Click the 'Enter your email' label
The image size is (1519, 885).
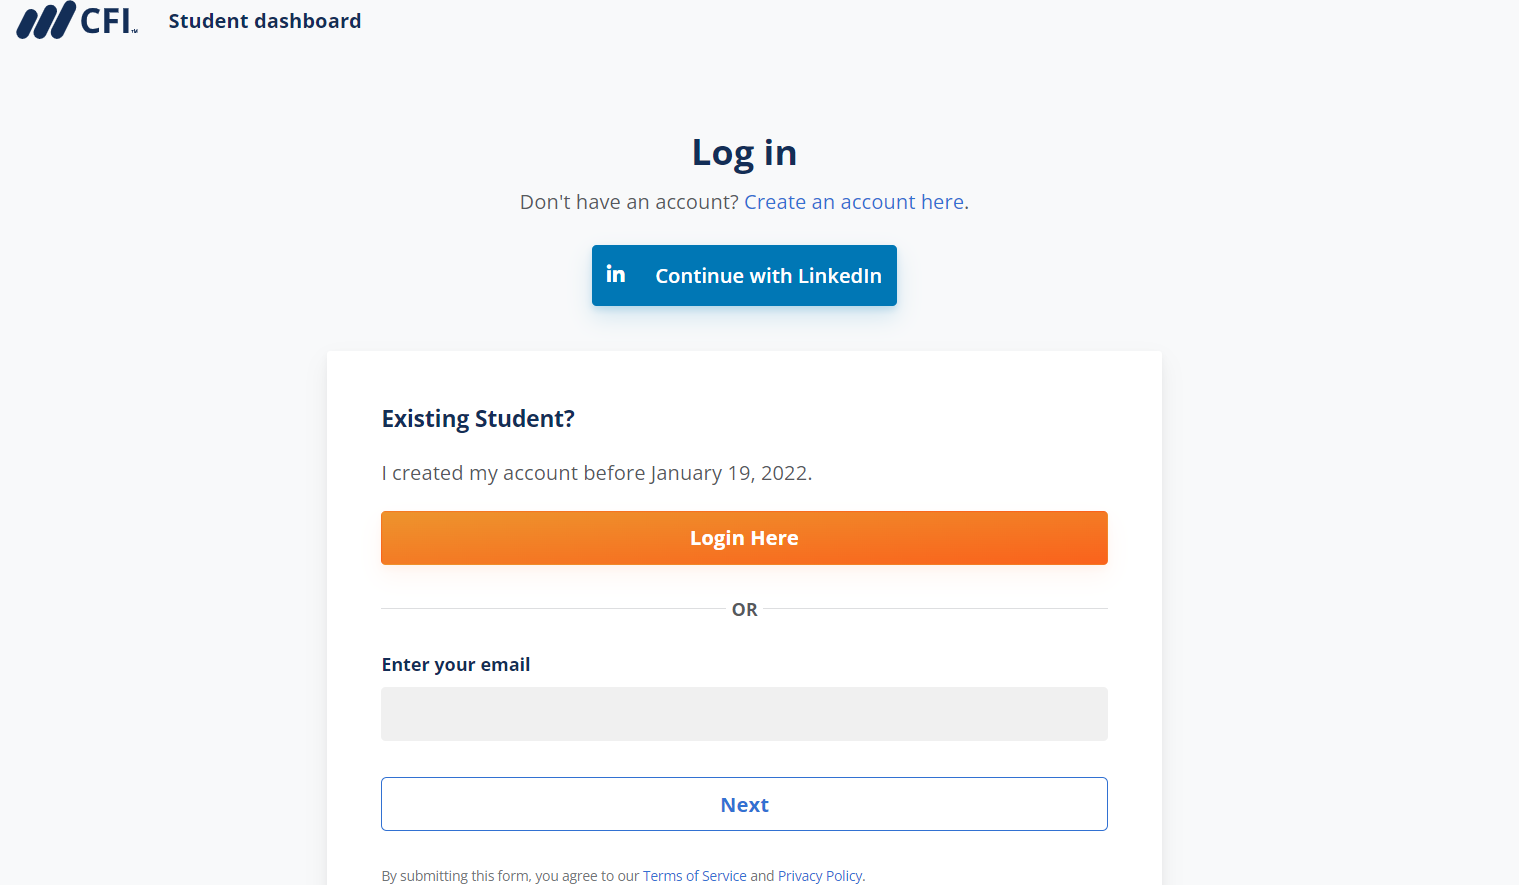pyautogui.click(x=455, y=664)
